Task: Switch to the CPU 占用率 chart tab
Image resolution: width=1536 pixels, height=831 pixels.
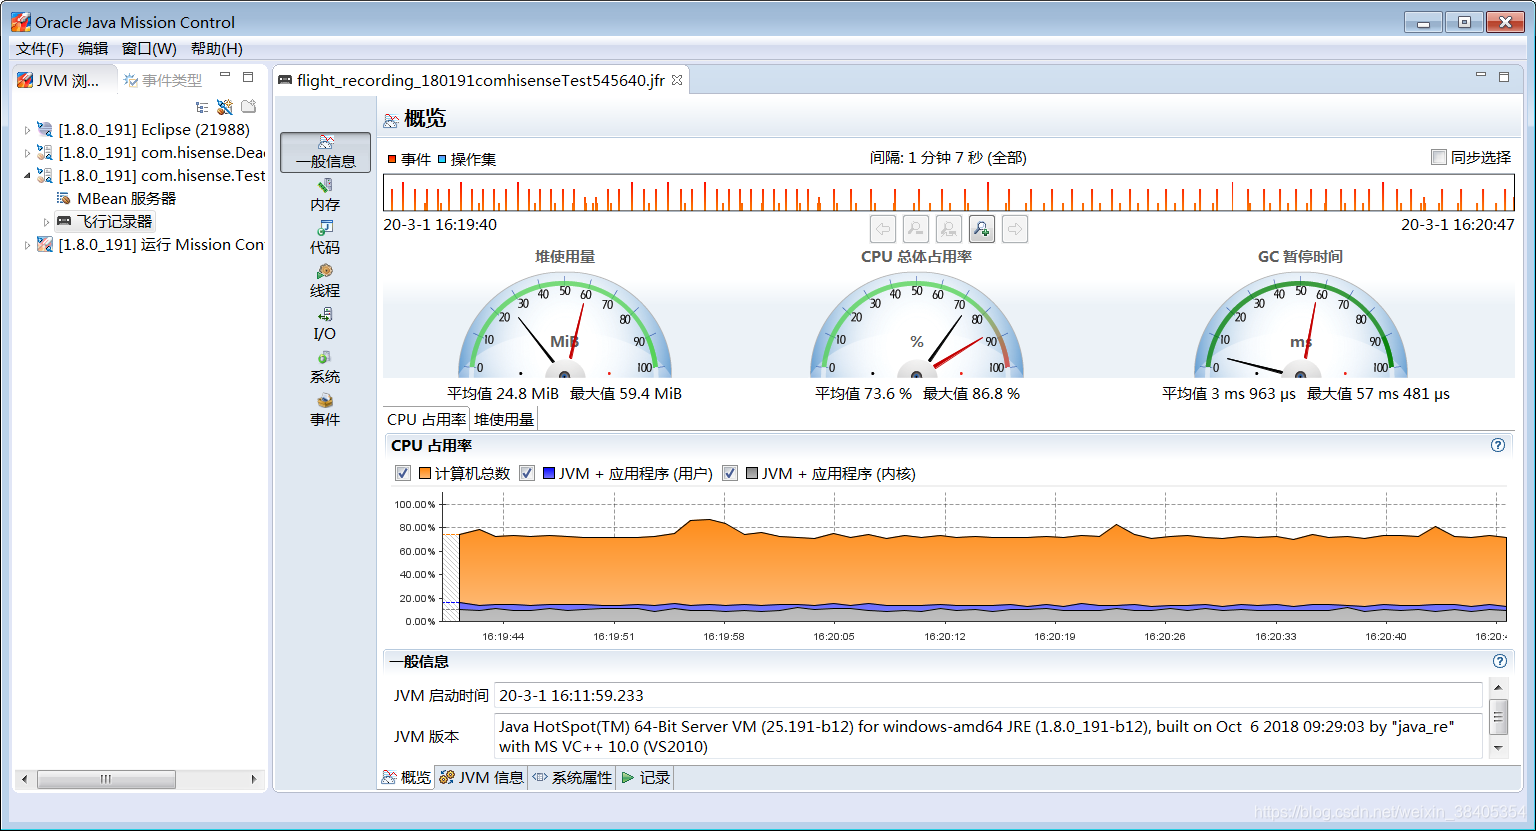Action: point(427,419)
